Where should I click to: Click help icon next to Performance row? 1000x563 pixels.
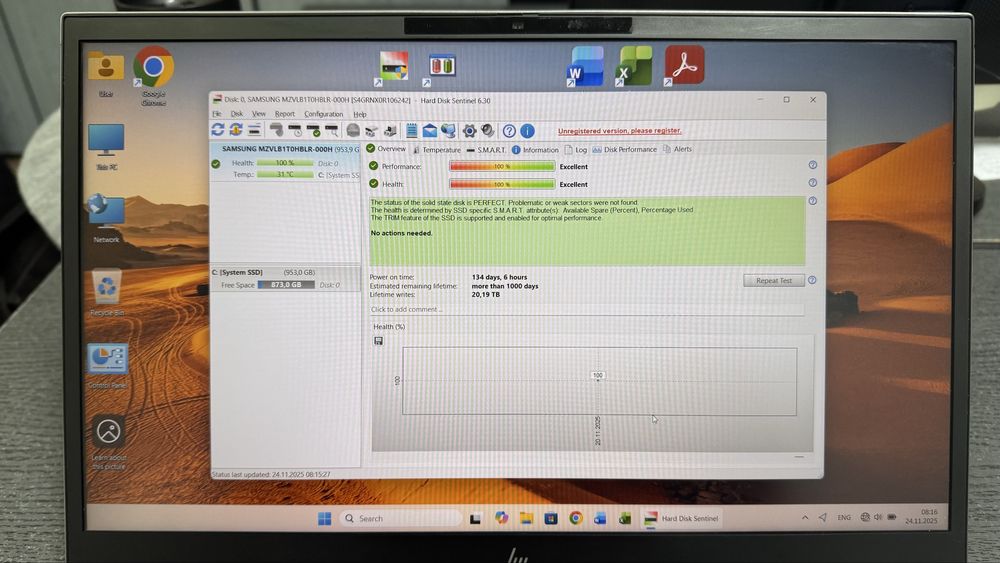pyautogui.click(x=812, y=165)
